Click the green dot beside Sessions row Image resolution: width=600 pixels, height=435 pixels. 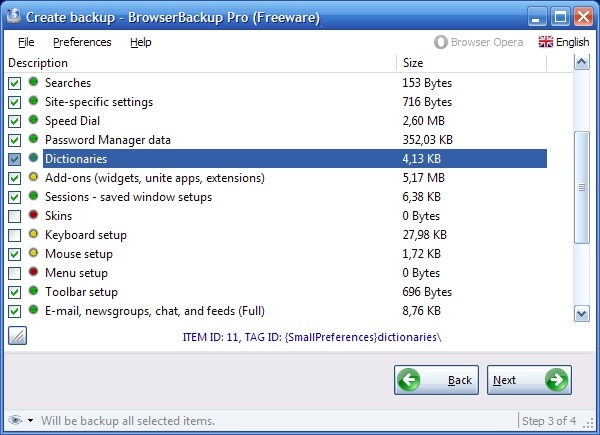tap(34, 196)
